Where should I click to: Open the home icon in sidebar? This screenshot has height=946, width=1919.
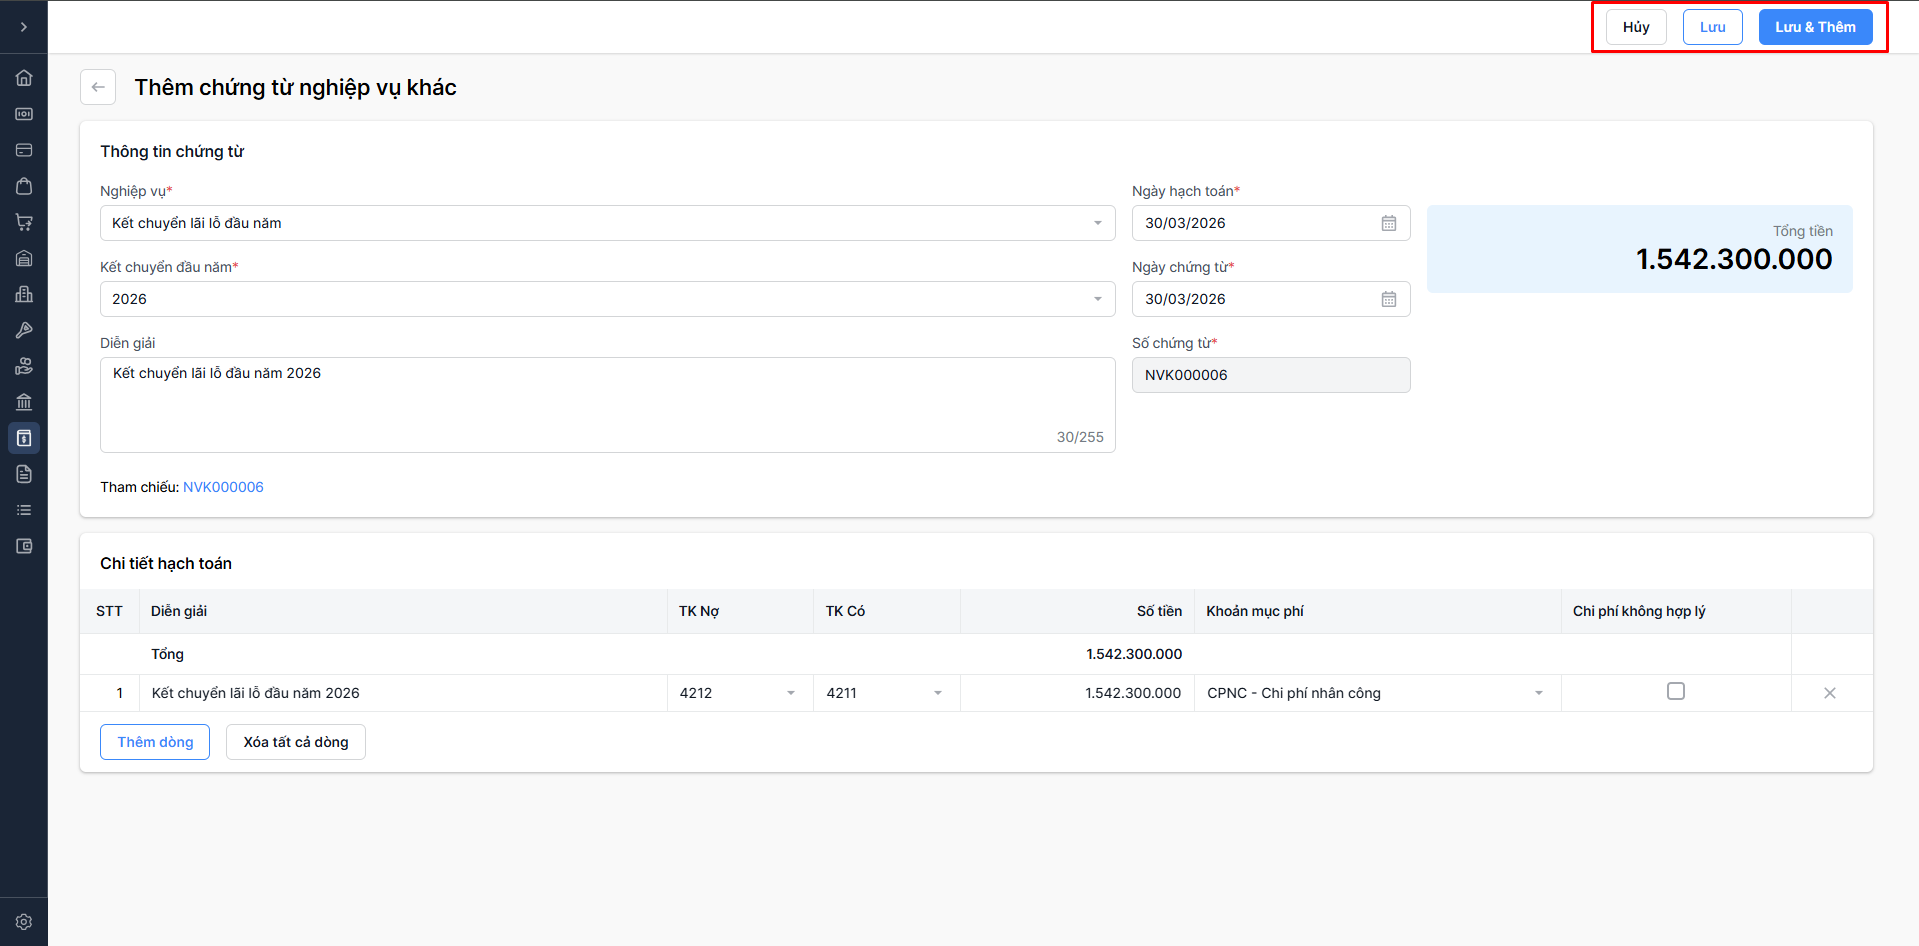coord(24,78)
